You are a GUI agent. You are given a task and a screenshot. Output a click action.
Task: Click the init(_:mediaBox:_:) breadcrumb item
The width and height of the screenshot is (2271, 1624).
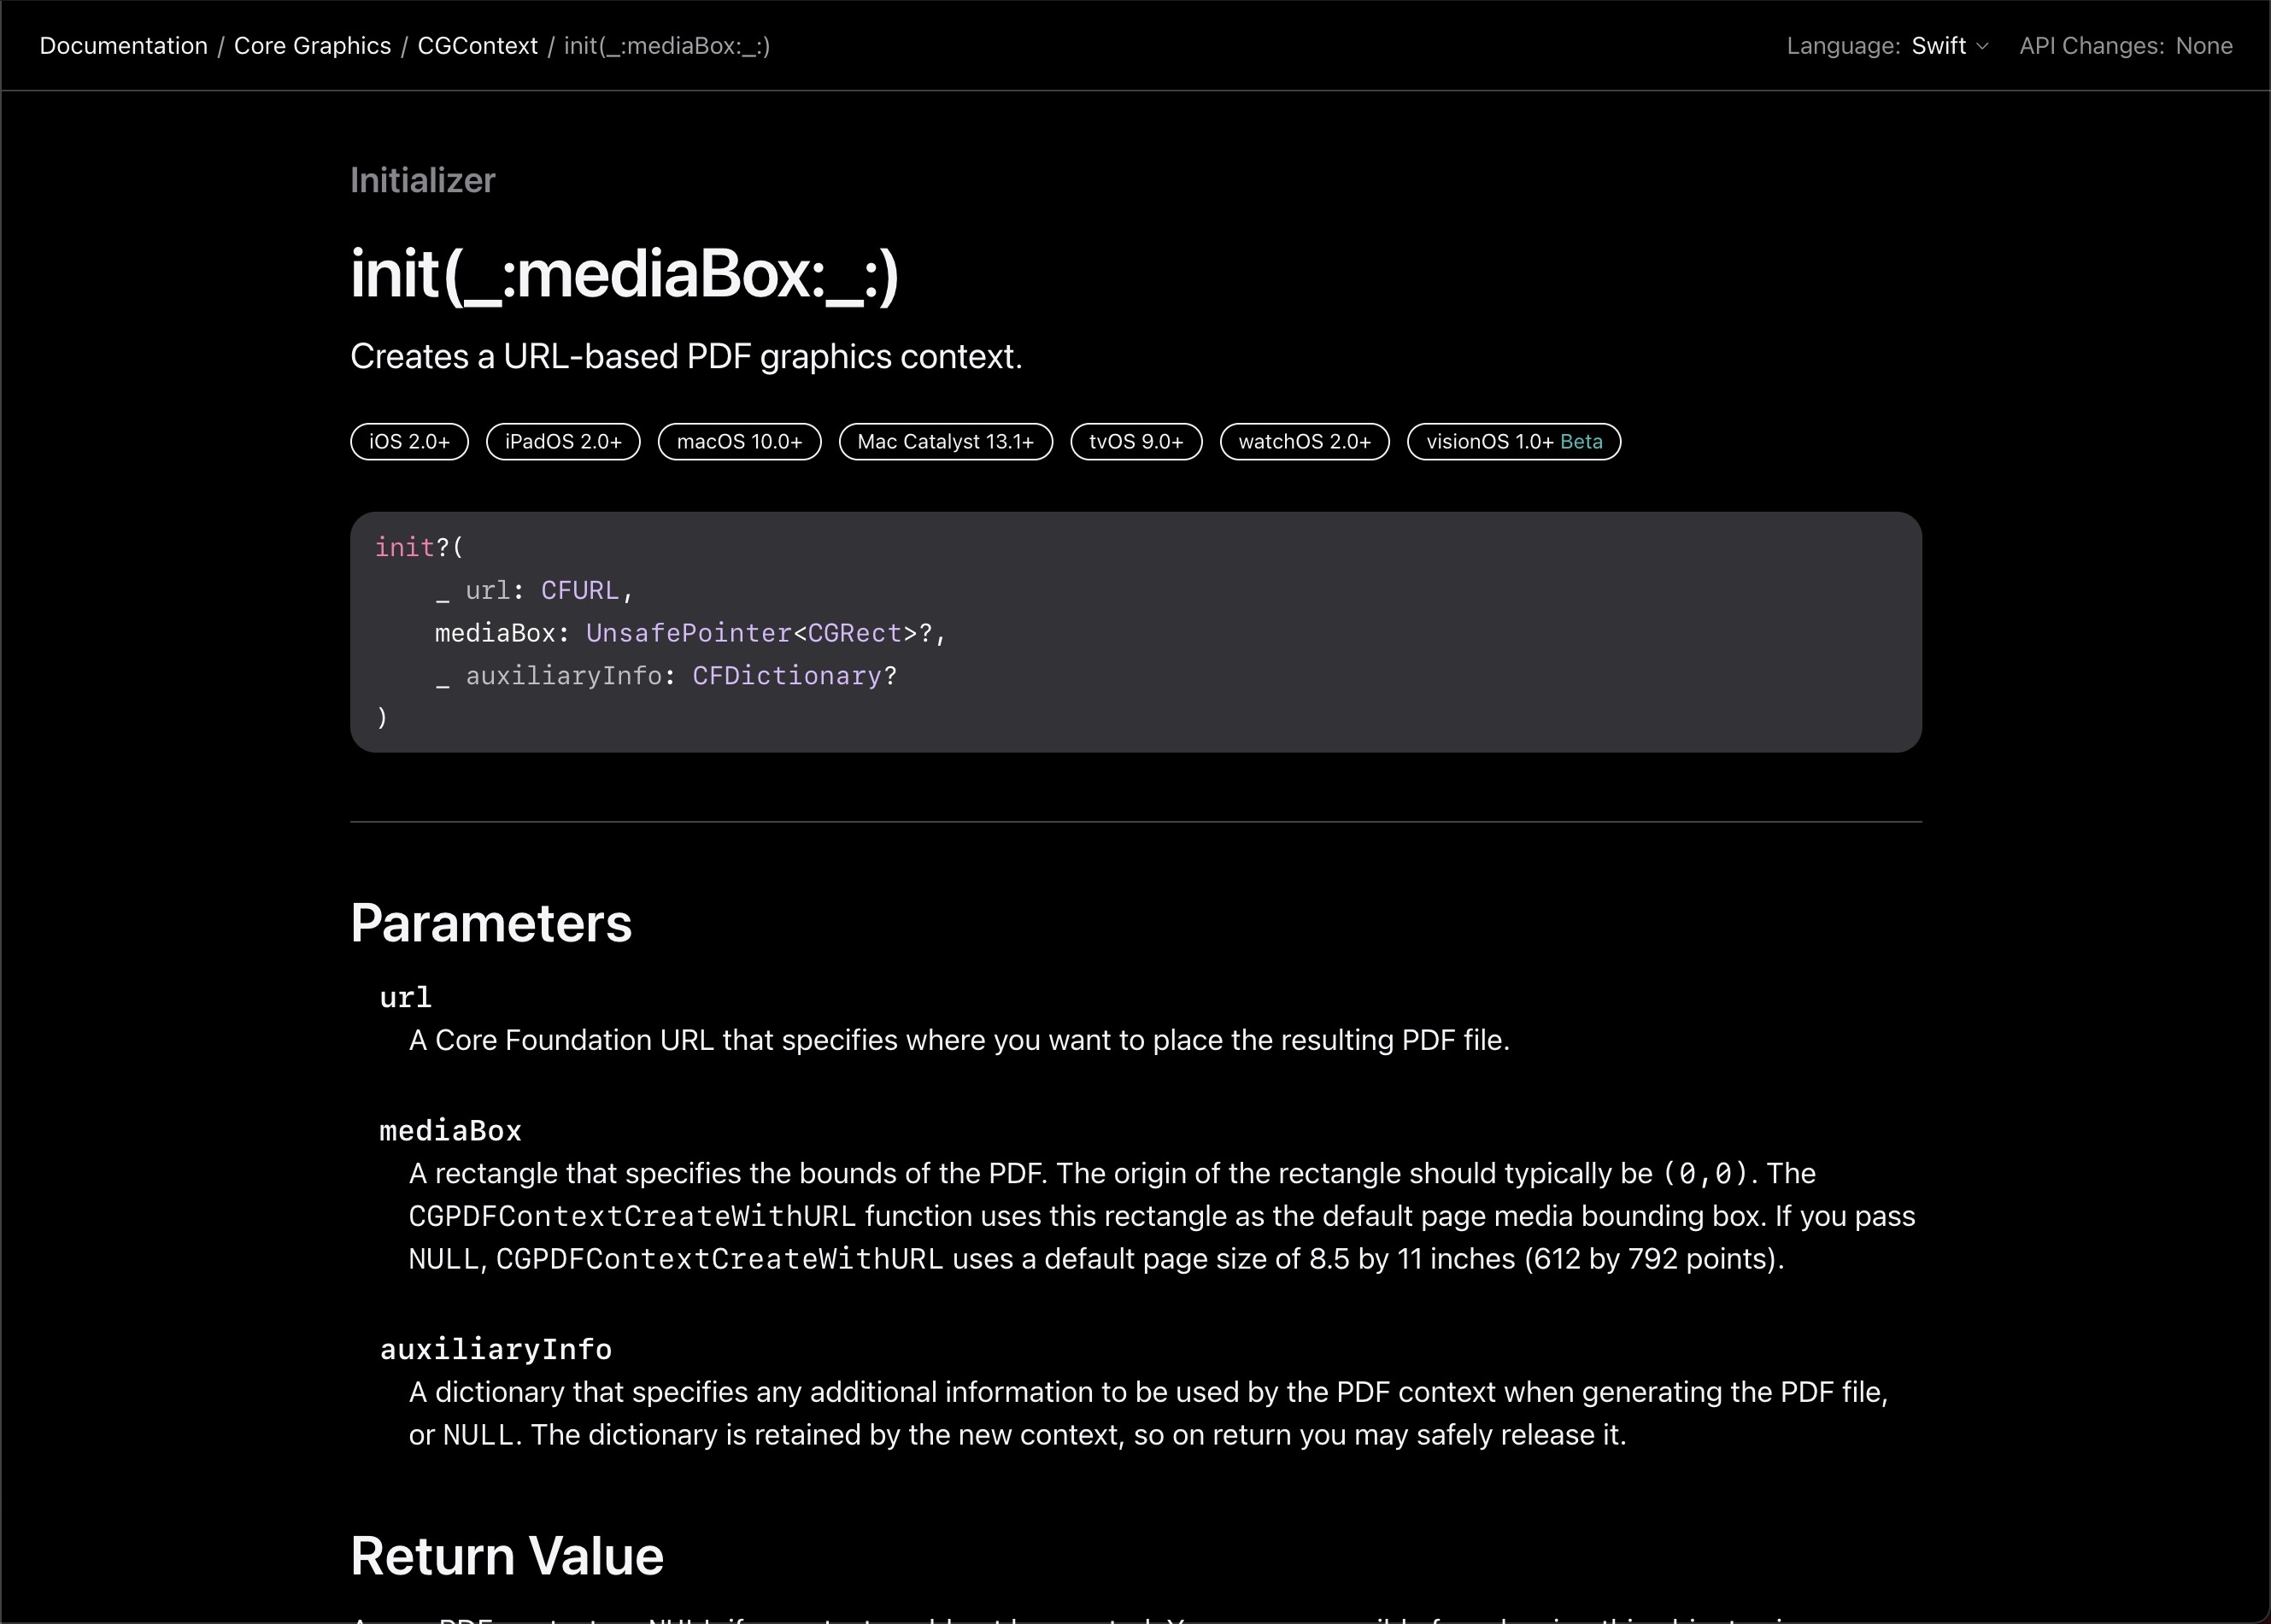[x=667, y=46]
